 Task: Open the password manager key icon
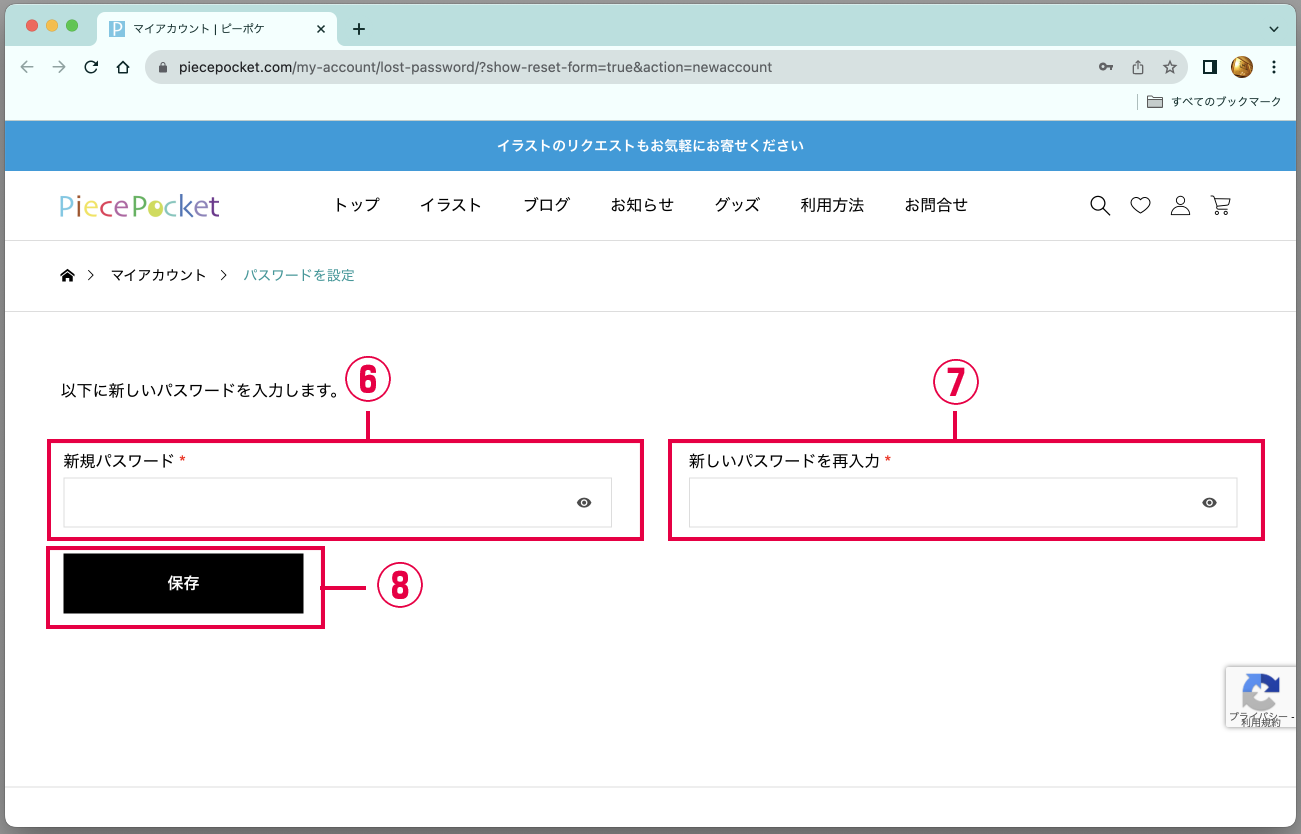pos(1105,68)
